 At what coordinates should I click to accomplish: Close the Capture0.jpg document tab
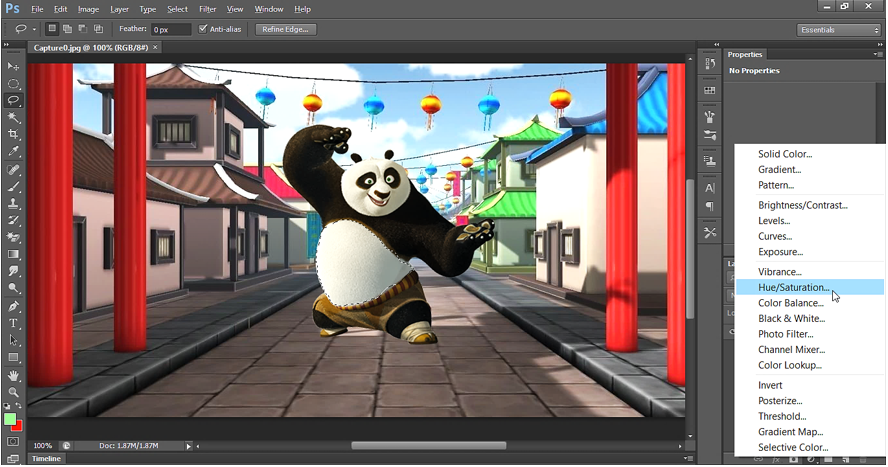click(155, 48)
